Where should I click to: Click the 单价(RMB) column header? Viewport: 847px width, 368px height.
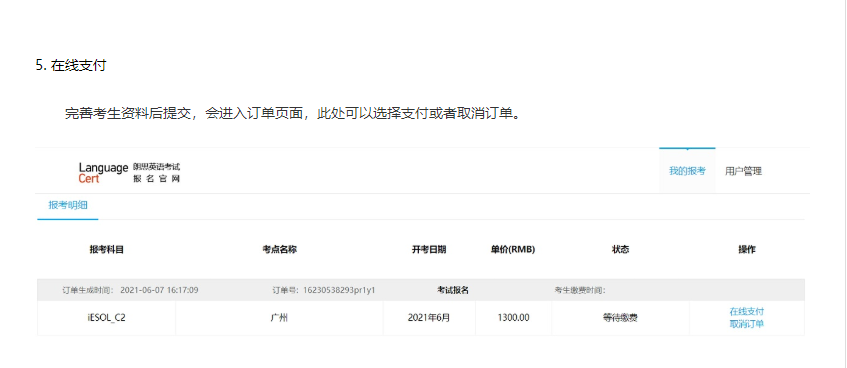coord(513,250)
